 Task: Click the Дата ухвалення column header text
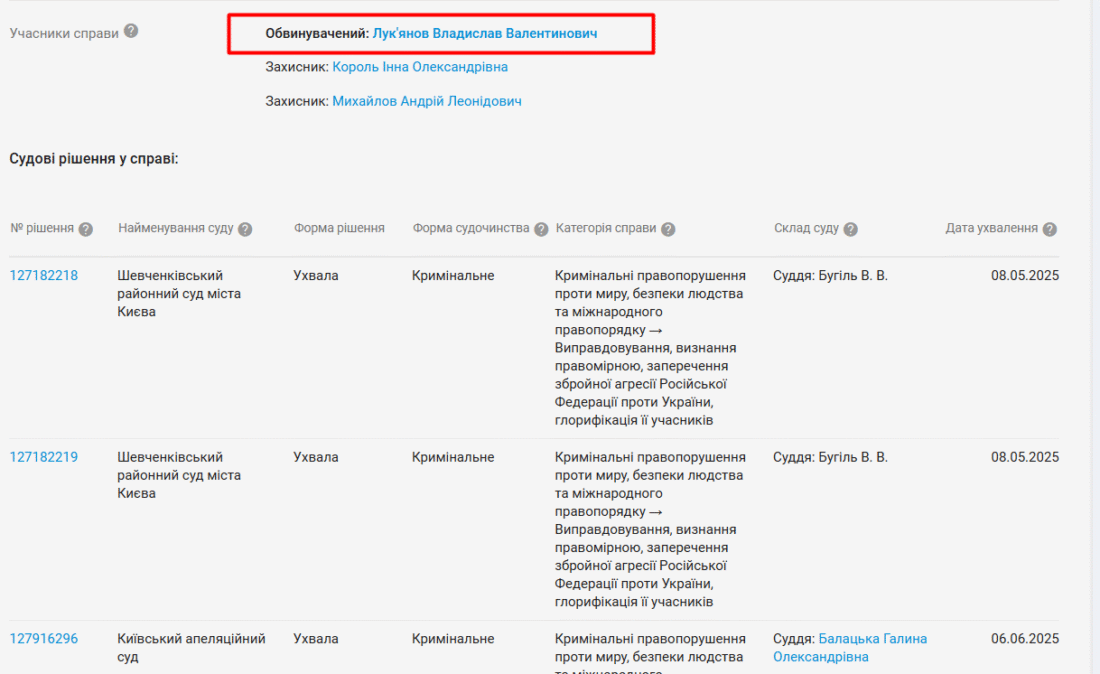pyautogui.click(x=992, y=228)
